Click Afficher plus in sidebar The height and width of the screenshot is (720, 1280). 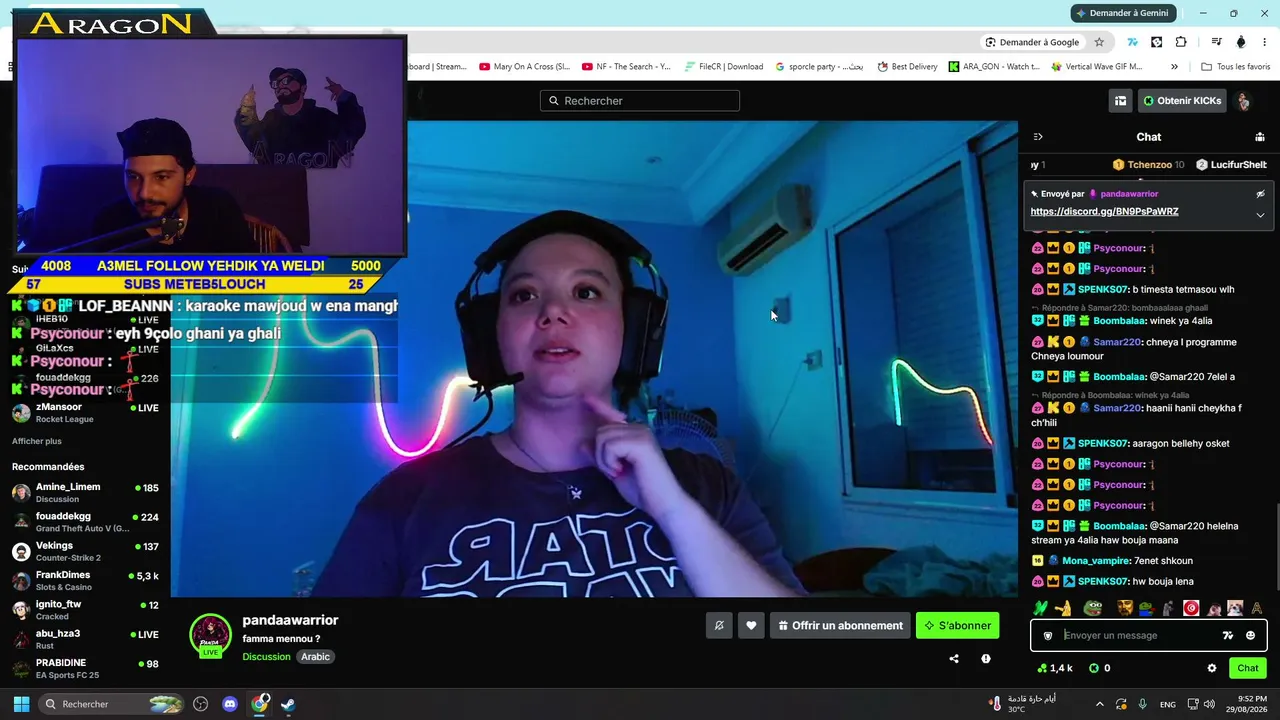click(x=37, y=441)
